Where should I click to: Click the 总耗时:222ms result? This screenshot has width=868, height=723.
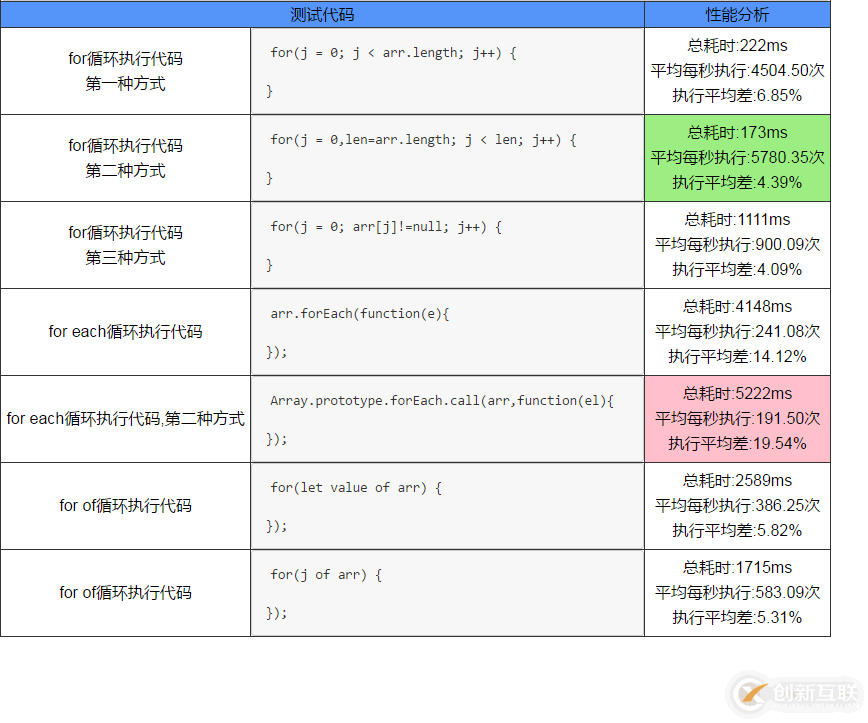pos(737,45)
